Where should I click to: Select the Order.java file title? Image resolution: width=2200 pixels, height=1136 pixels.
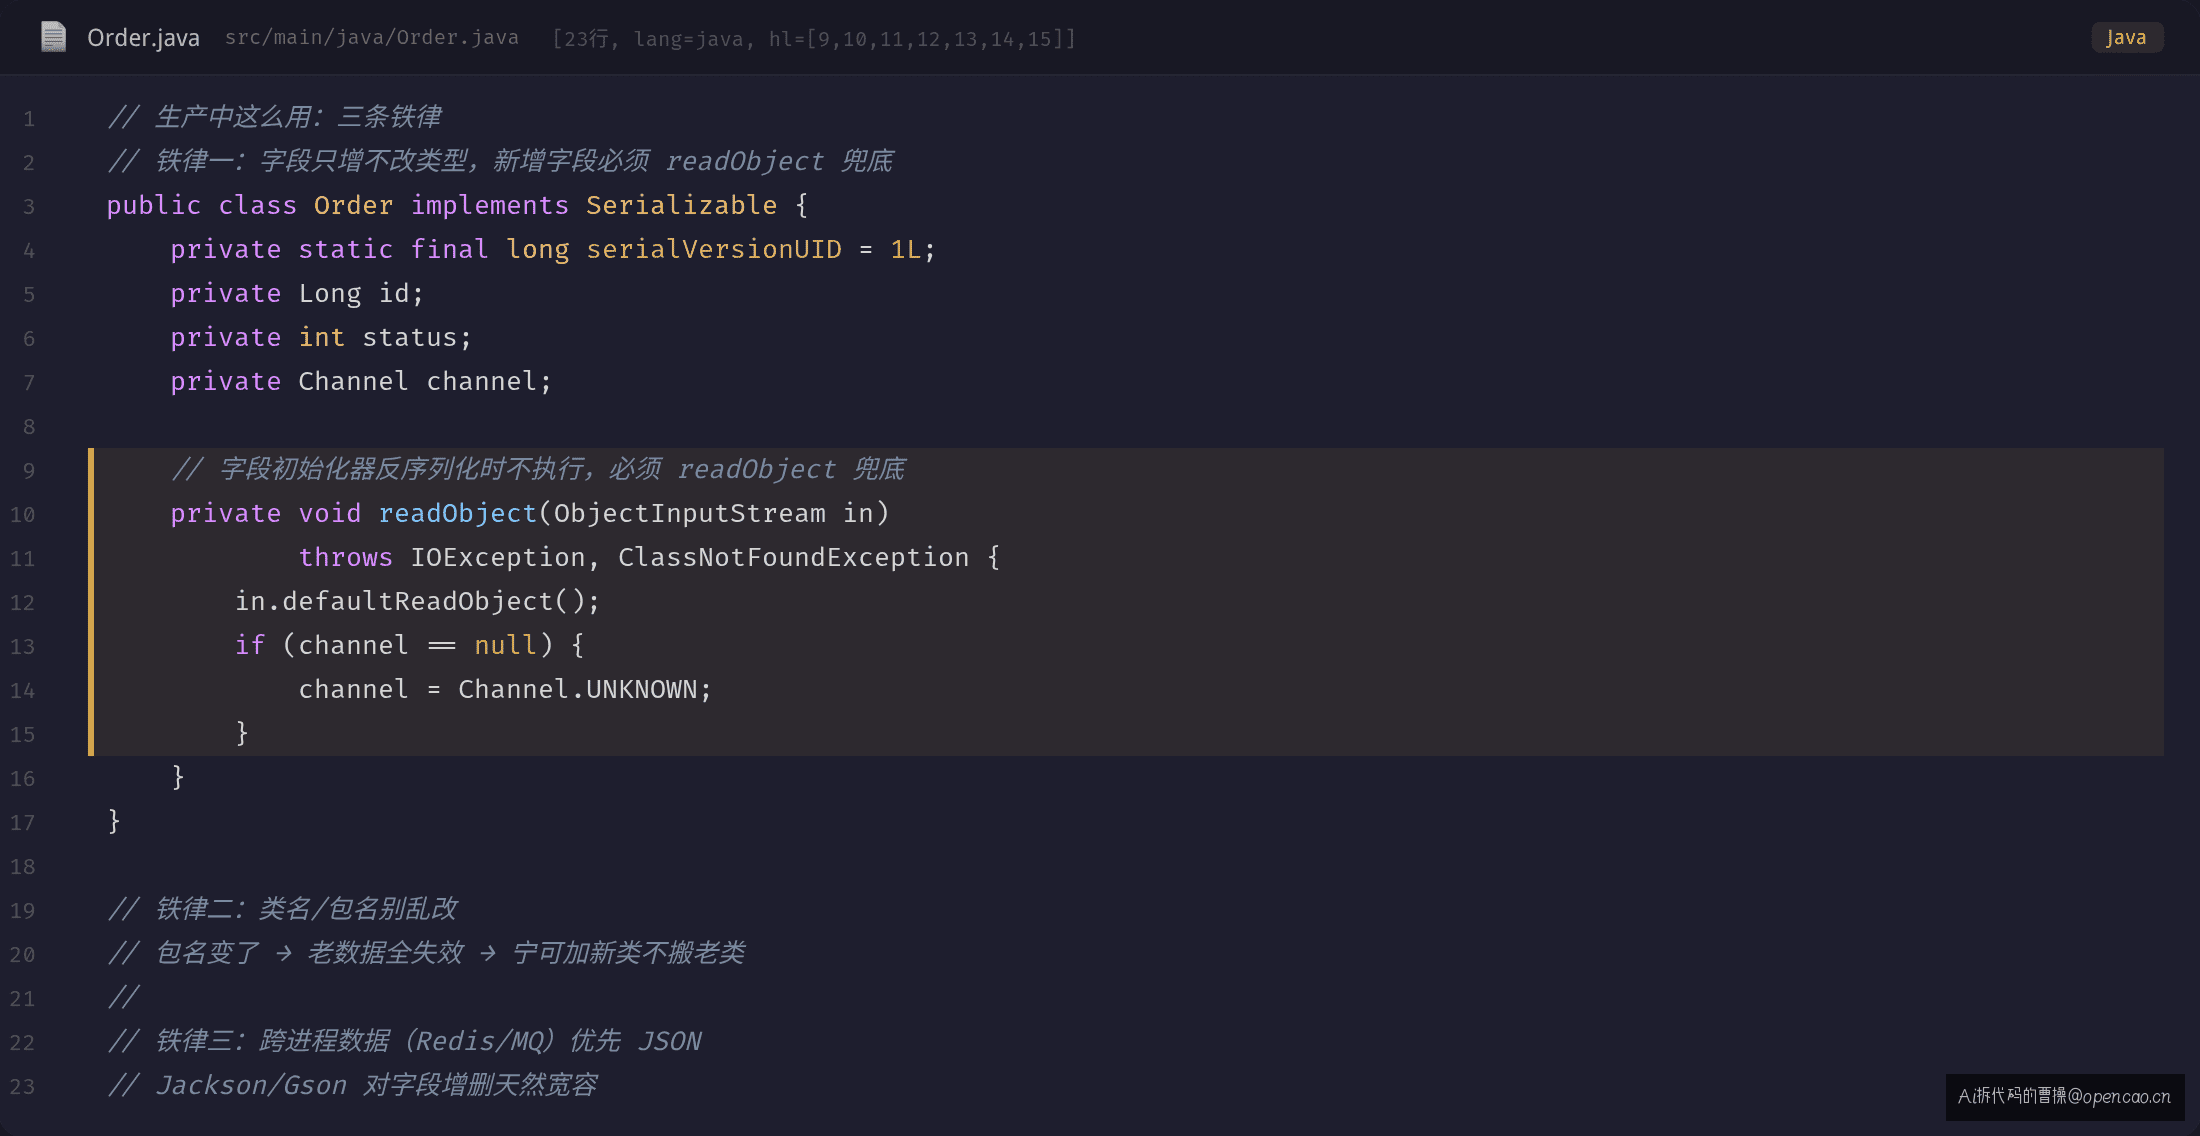pos(143,38)
